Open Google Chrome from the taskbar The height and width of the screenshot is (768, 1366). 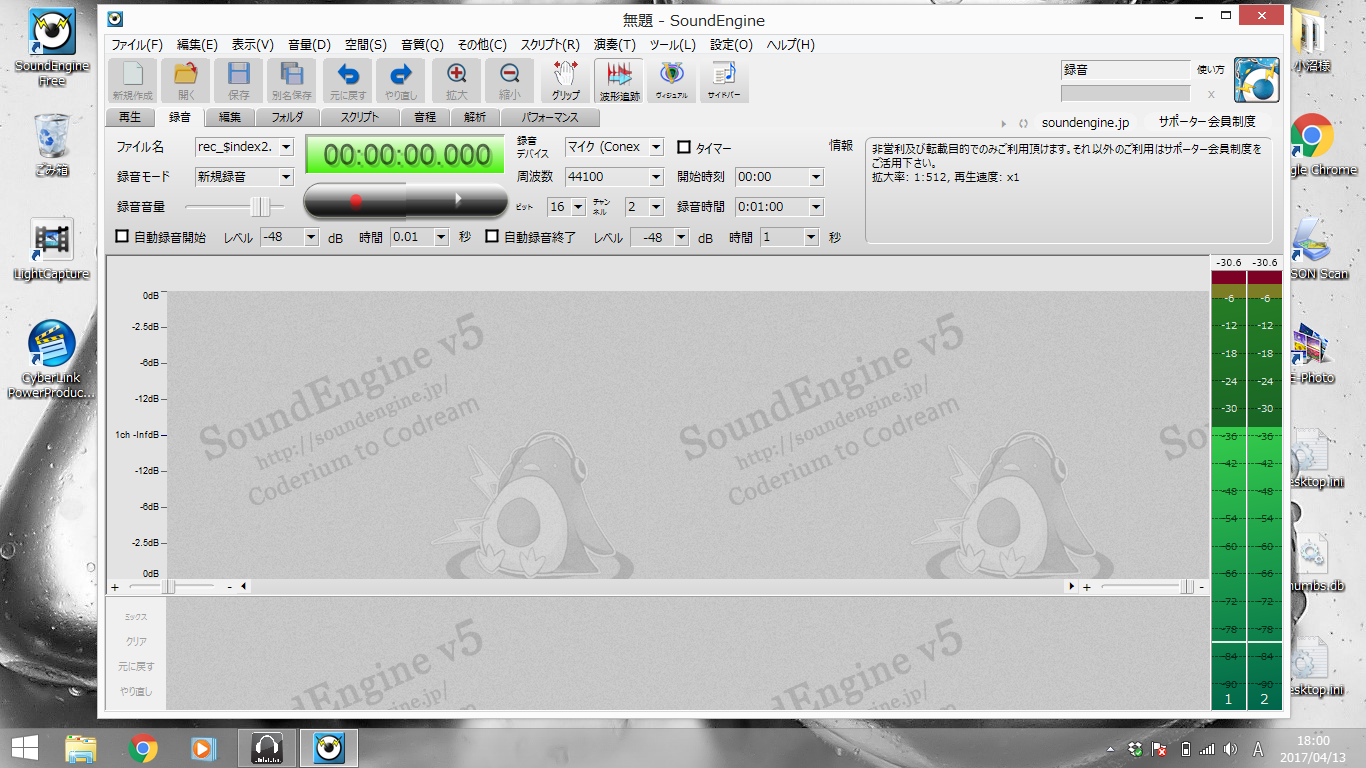click(143, 747)
